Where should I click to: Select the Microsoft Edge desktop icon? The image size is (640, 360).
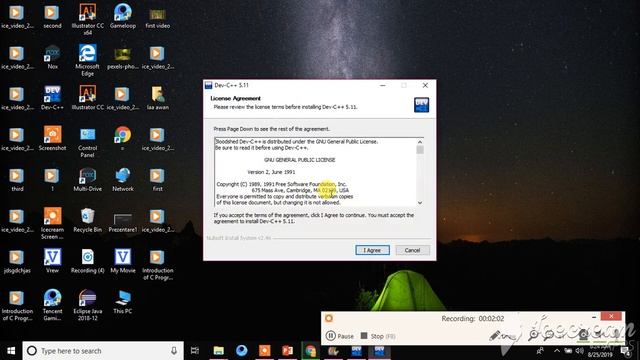click(87, 60)
